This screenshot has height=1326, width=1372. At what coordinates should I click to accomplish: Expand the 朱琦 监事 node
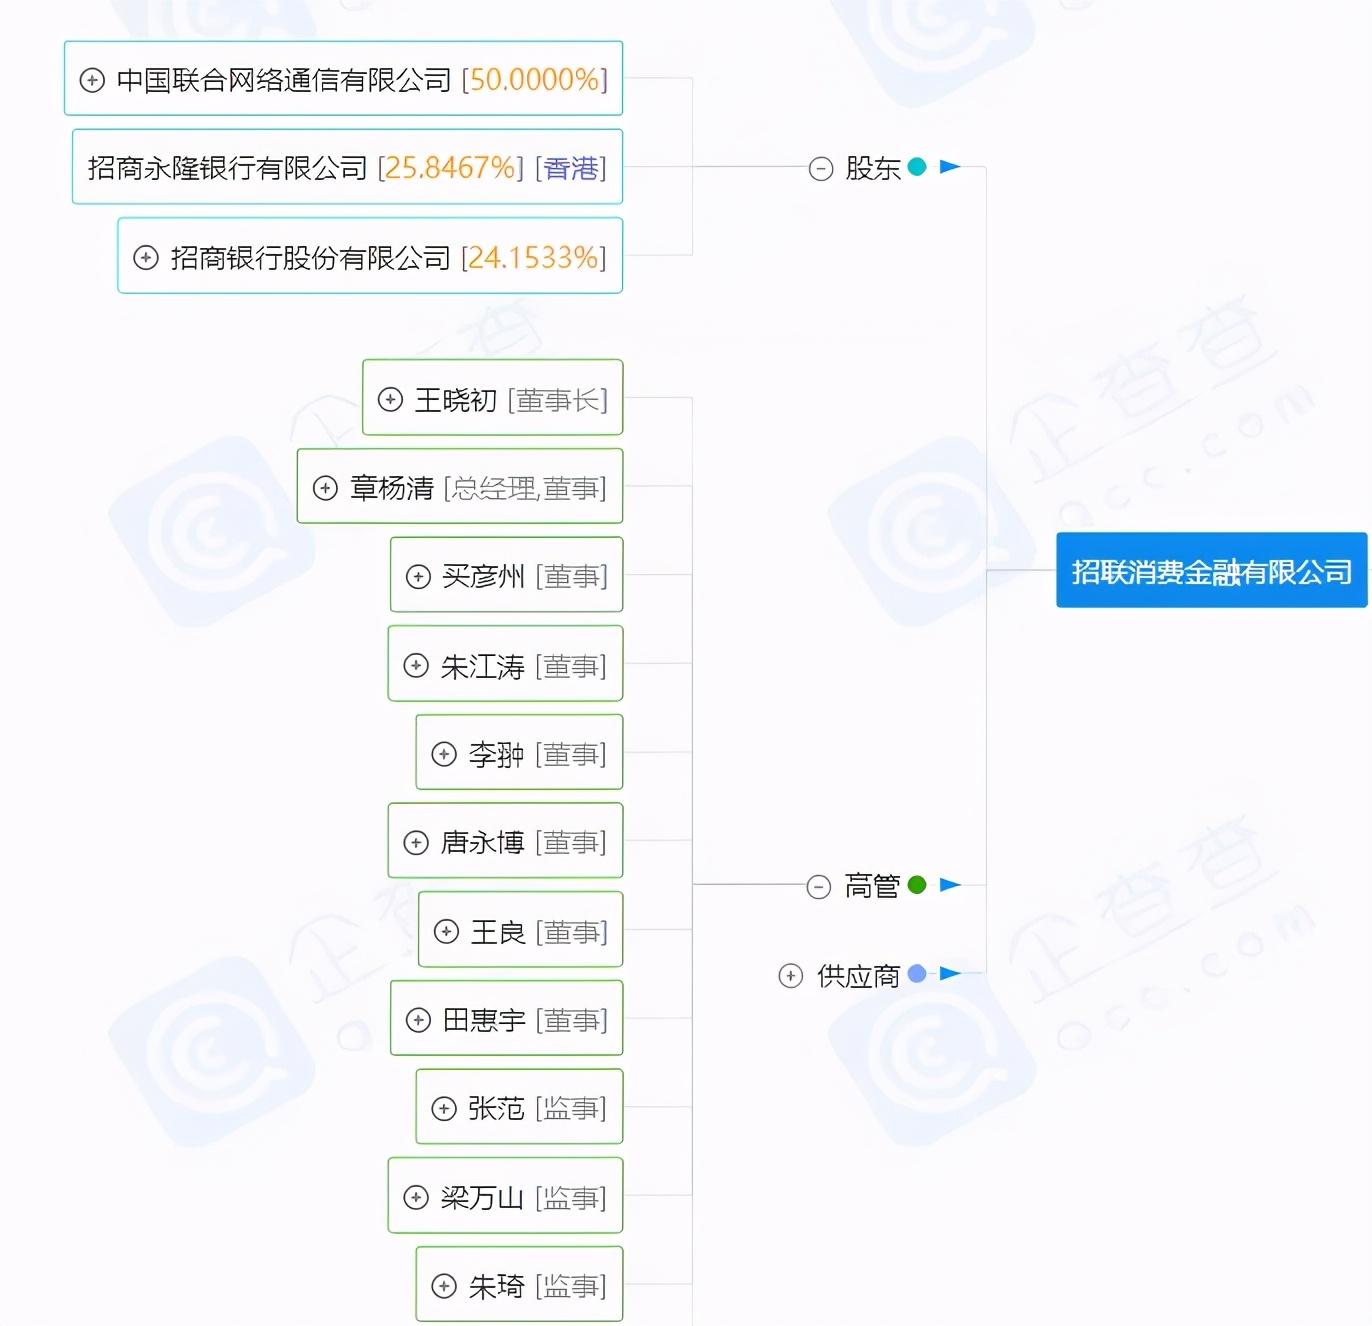pyautogui.click(x=444, y=1286)
